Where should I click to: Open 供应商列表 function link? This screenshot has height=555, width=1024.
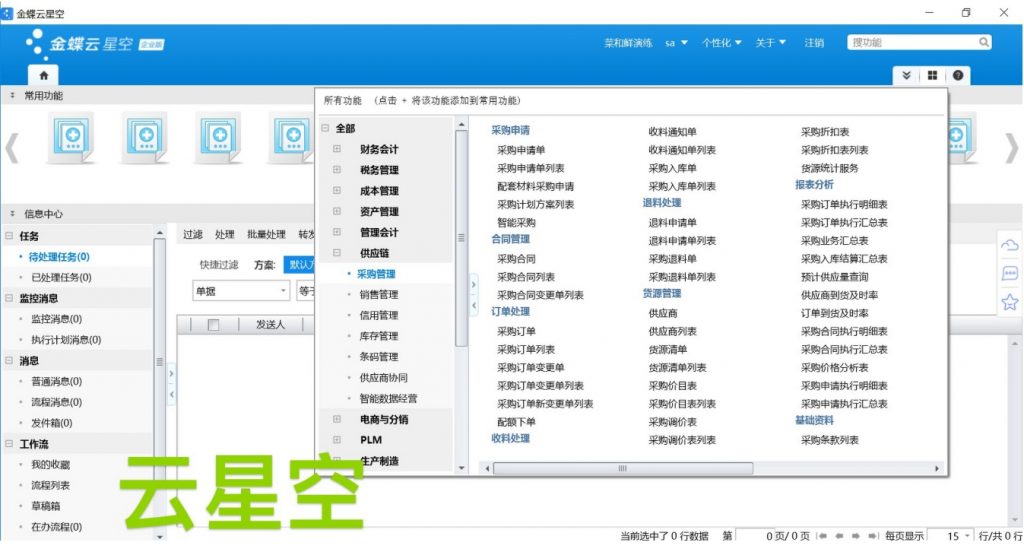click(x=673, y=332)
